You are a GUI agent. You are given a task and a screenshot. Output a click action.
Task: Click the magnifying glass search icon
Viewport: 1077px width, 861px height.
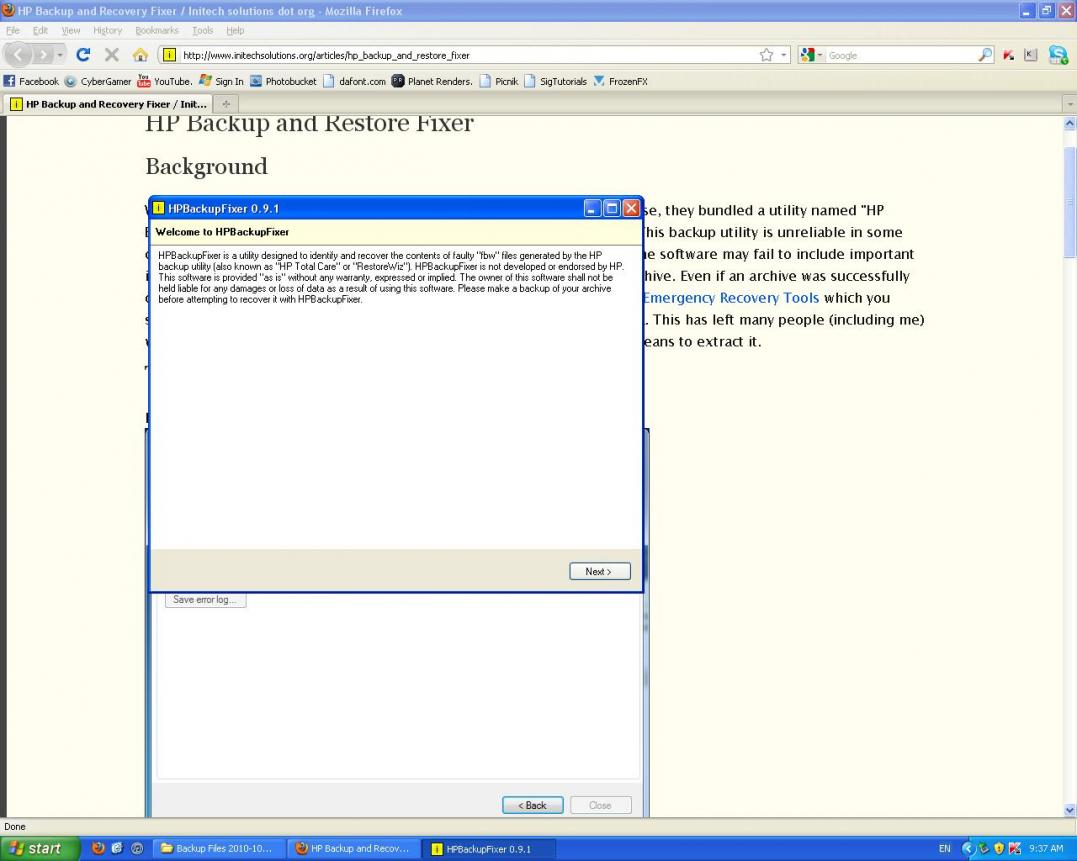[985, 55]
